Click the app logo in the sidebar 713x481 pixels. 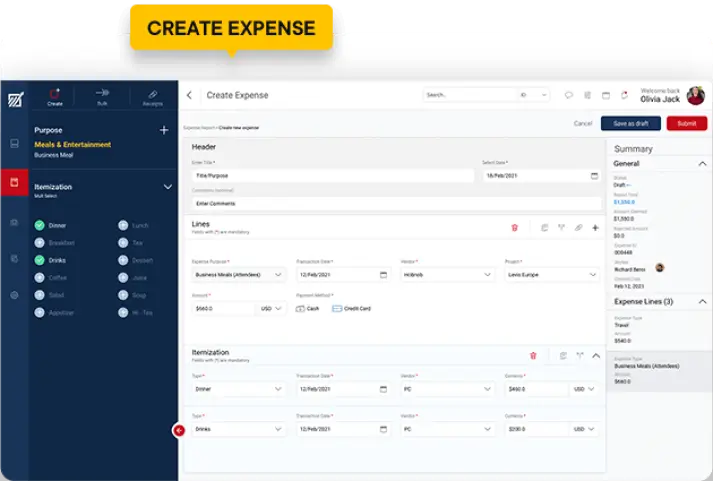click(15, 99)
